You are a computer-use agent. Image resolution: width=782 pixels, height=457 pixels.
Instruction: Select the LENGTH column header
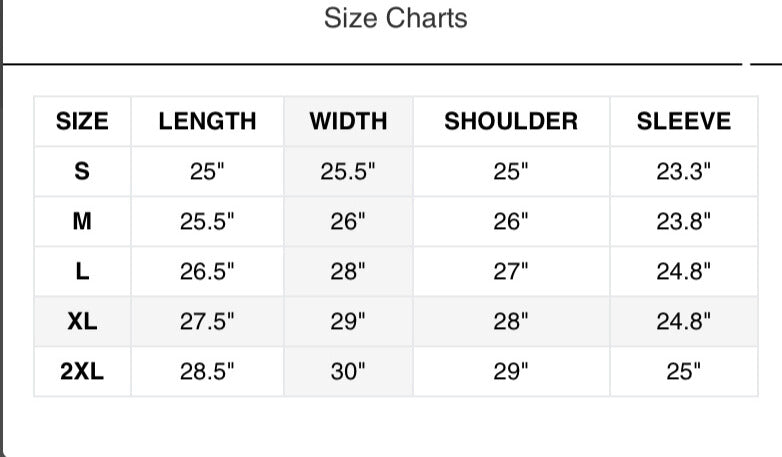click(x=207, y=121)
